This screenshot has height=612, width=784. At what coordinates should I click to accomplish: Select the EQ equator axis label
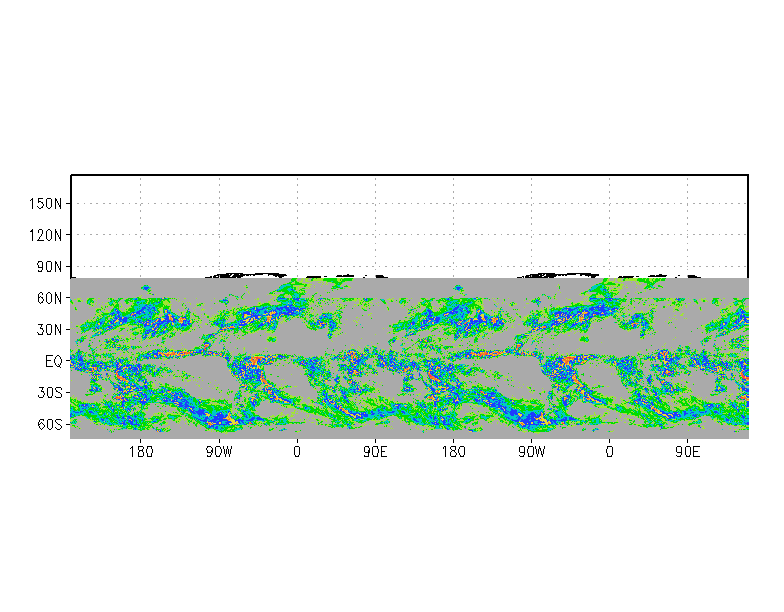click(54, 361)
